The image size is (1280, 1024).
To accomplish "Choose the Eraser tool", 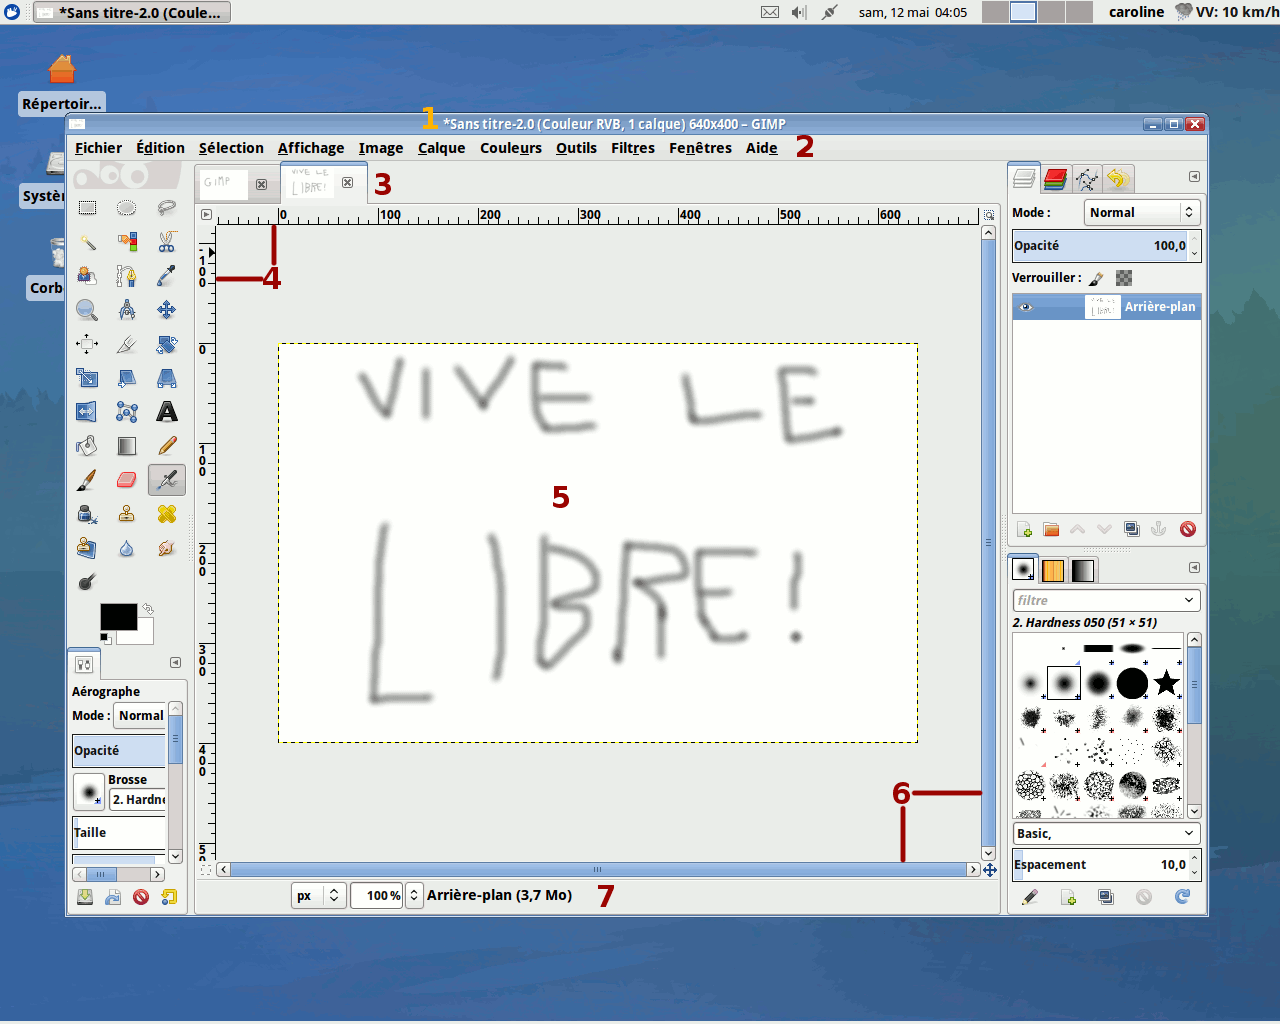I will pos(127,480).
